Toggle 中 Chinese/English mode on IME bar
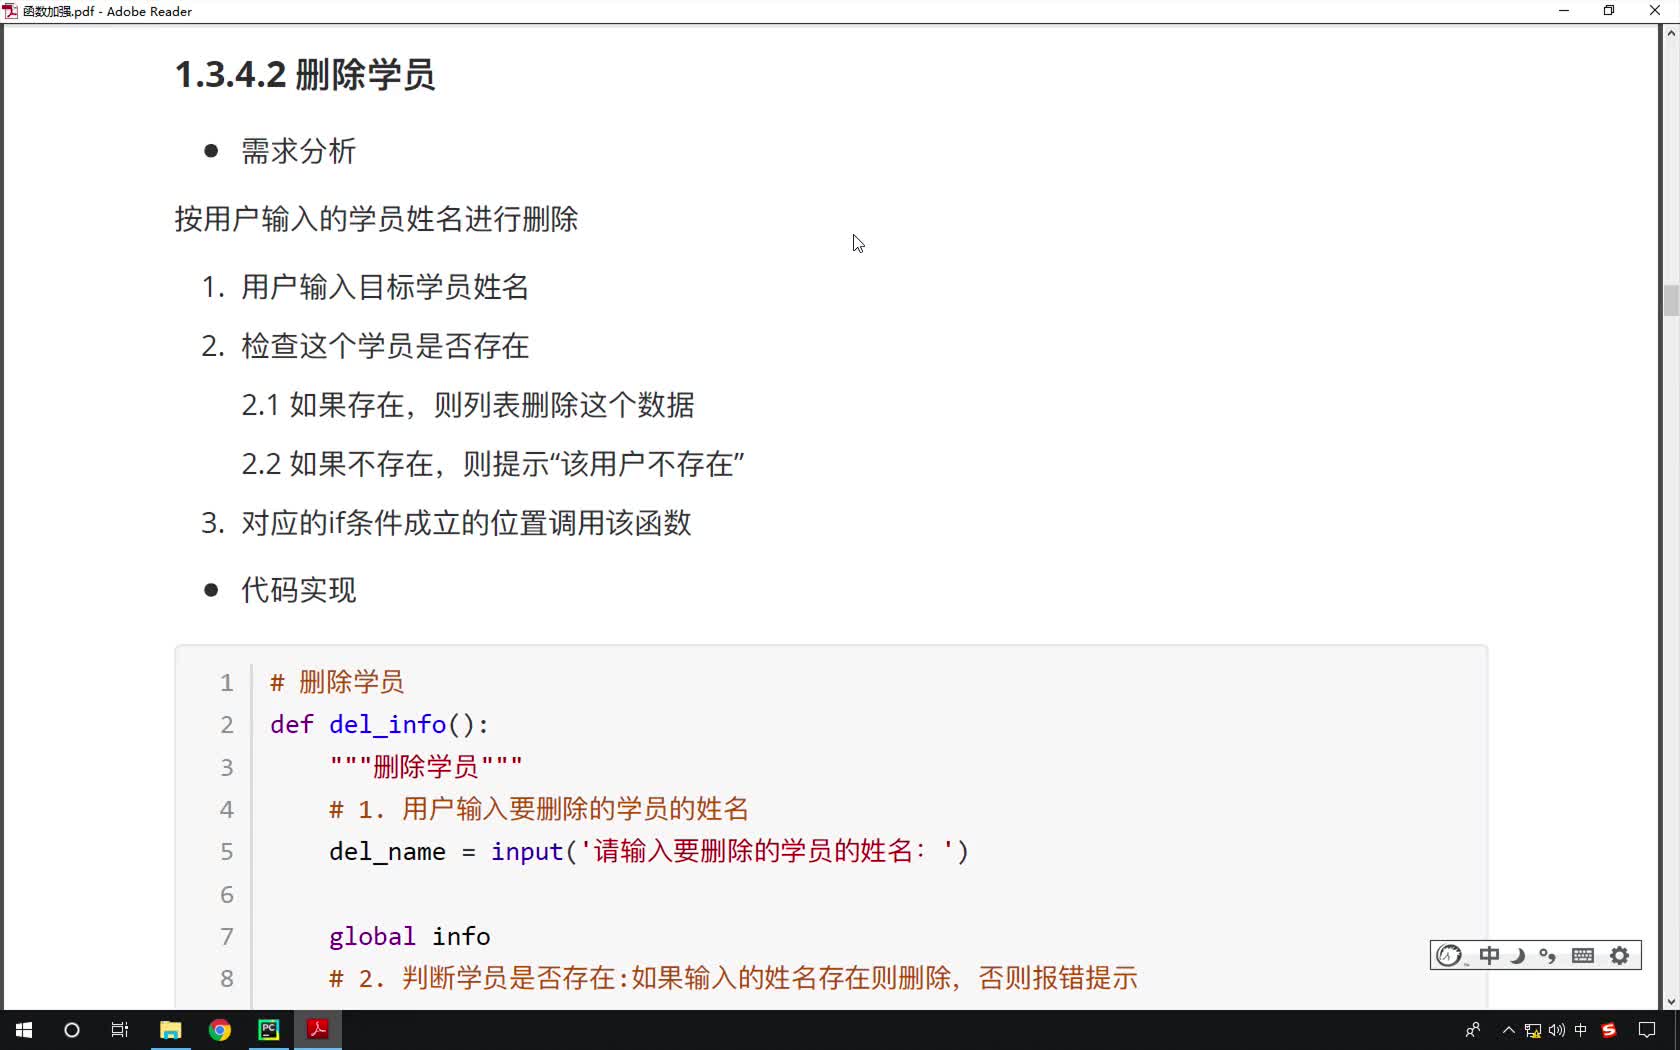Screen dimensions: 1680x1050 pos(1489,956)
